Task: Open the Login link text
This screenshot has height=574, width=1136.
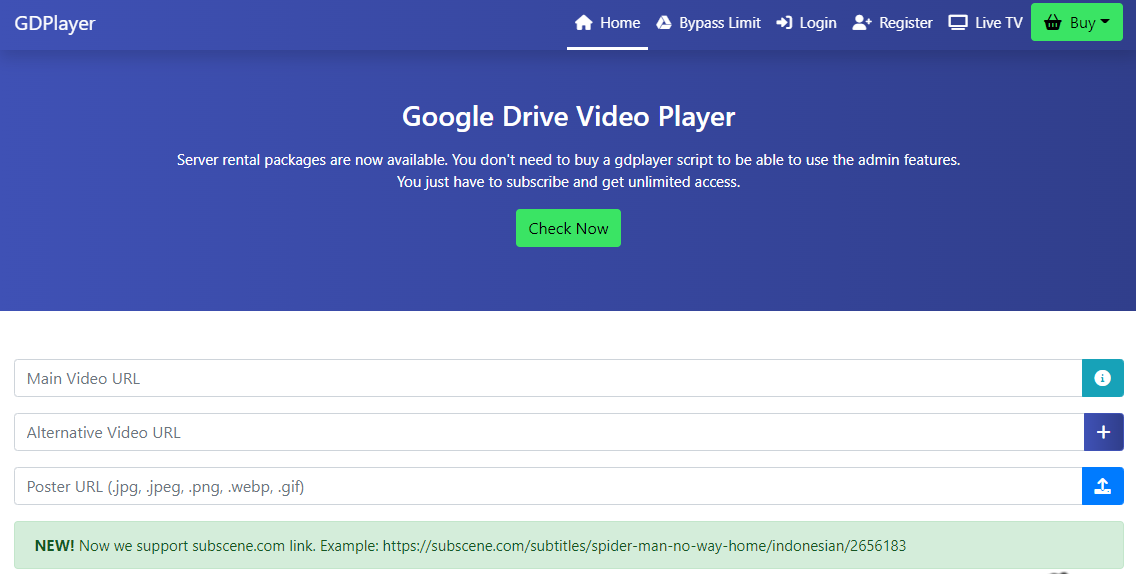Action: click(x=818, y=23)
